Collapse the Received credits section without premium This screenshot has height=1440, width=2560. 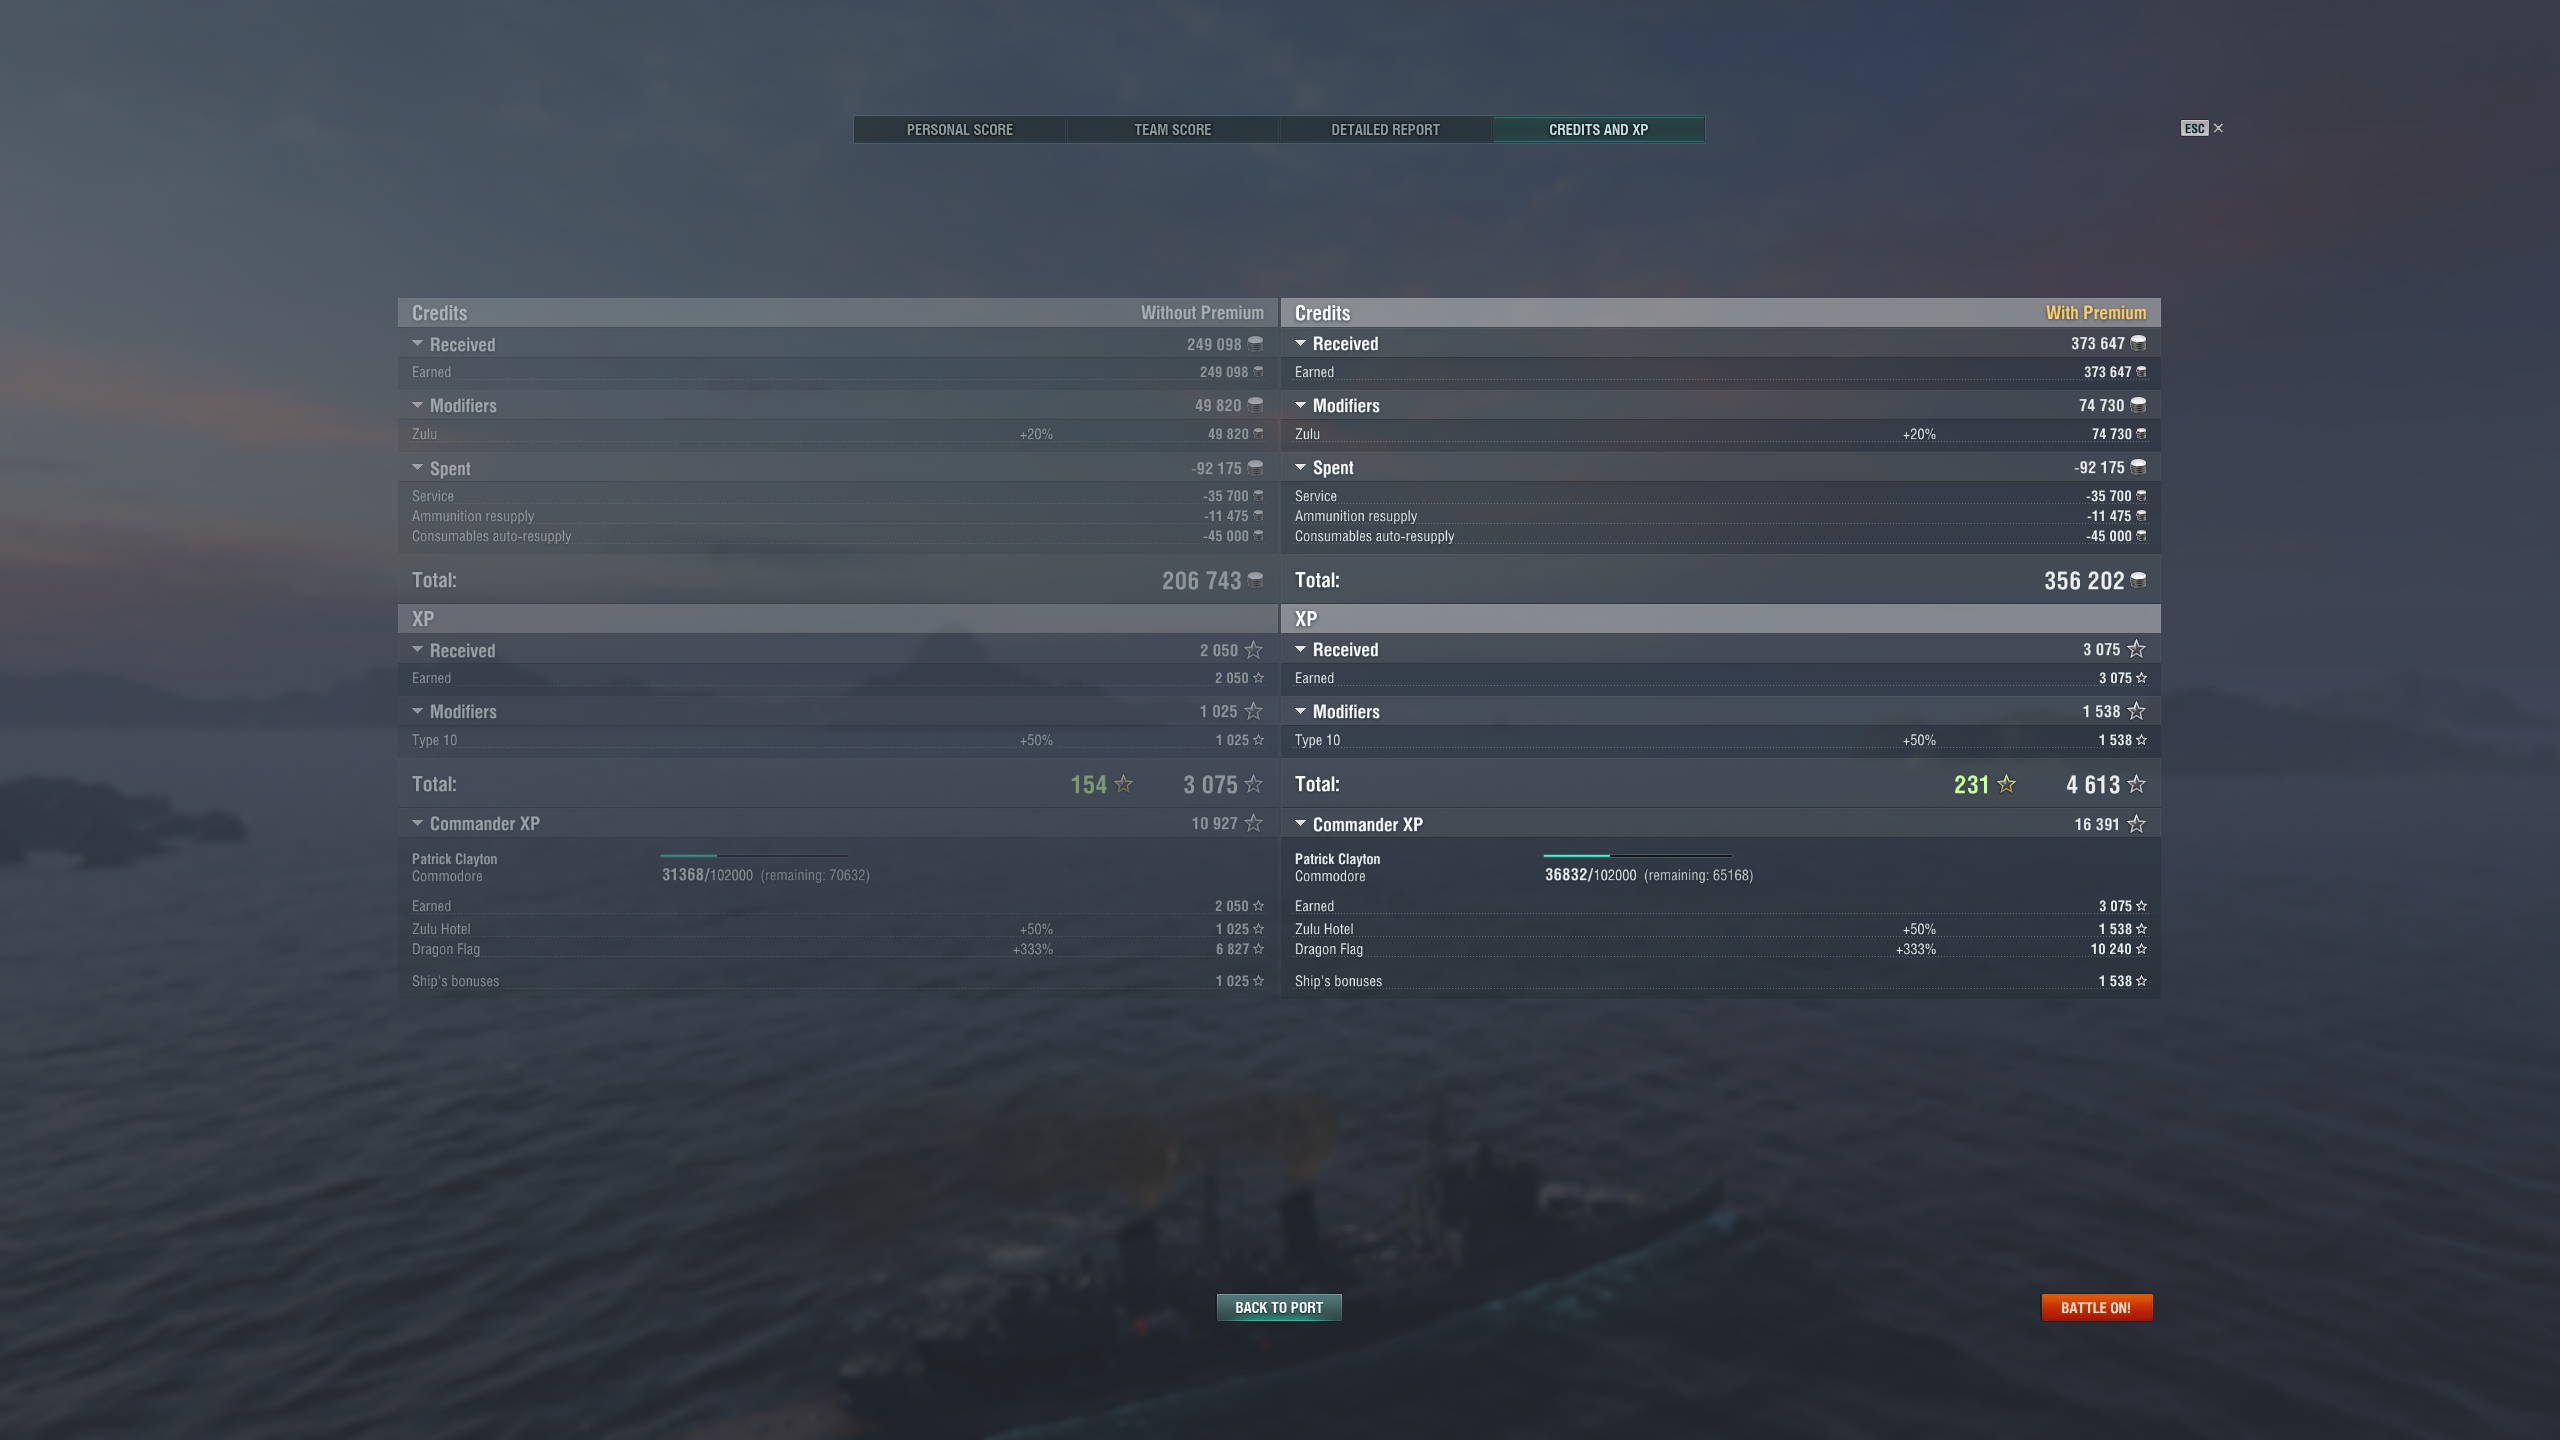click(417, 344)
